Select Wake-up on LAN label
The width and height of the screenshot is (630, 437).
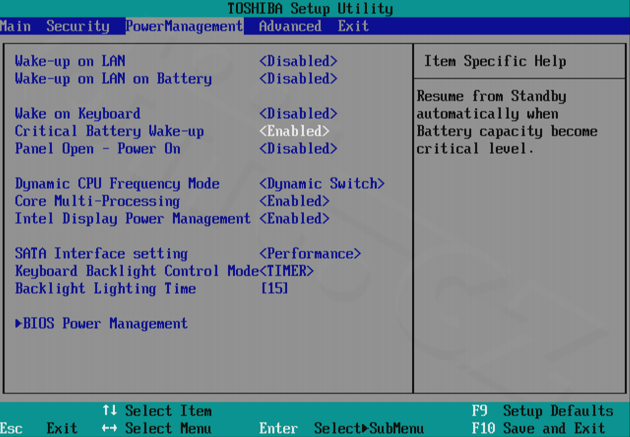coord(70,61)
